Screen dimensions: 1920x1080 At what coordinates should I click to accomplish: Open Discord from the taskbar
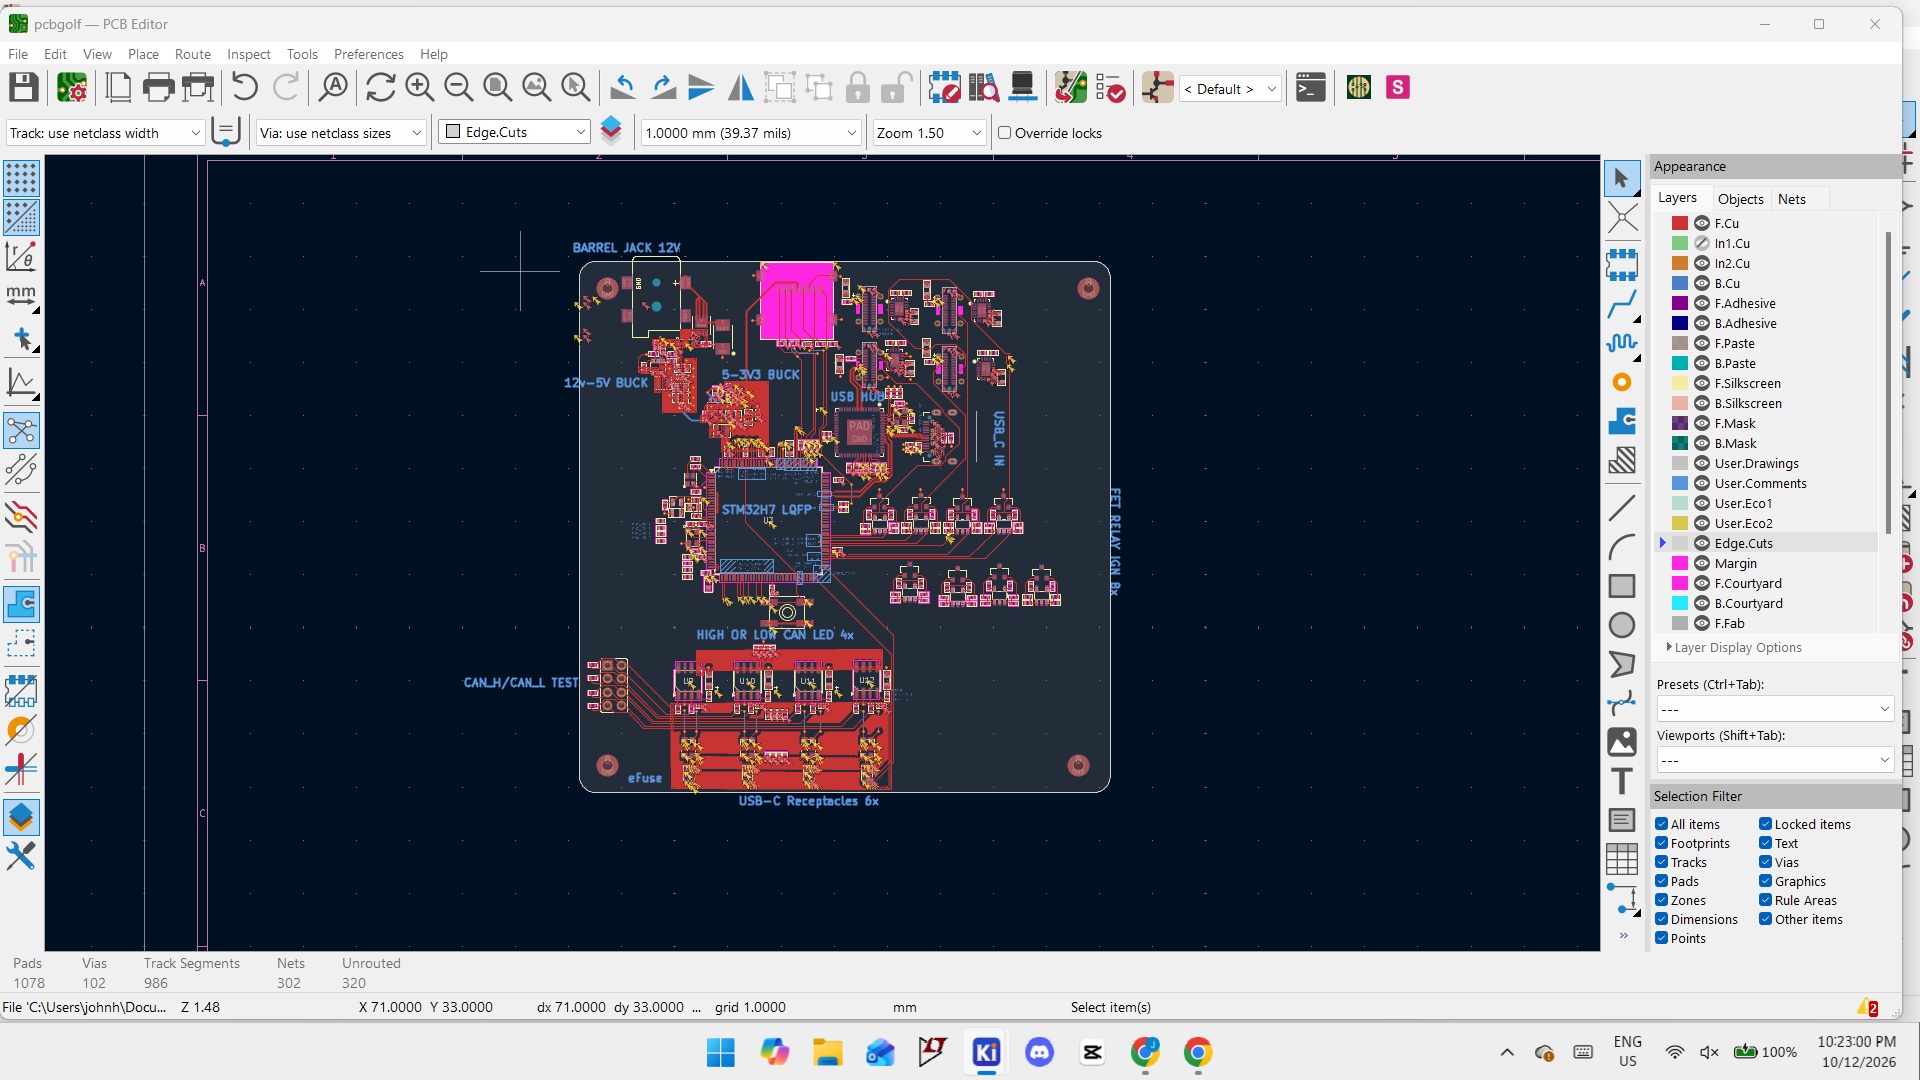(x=1040, y=1052)
